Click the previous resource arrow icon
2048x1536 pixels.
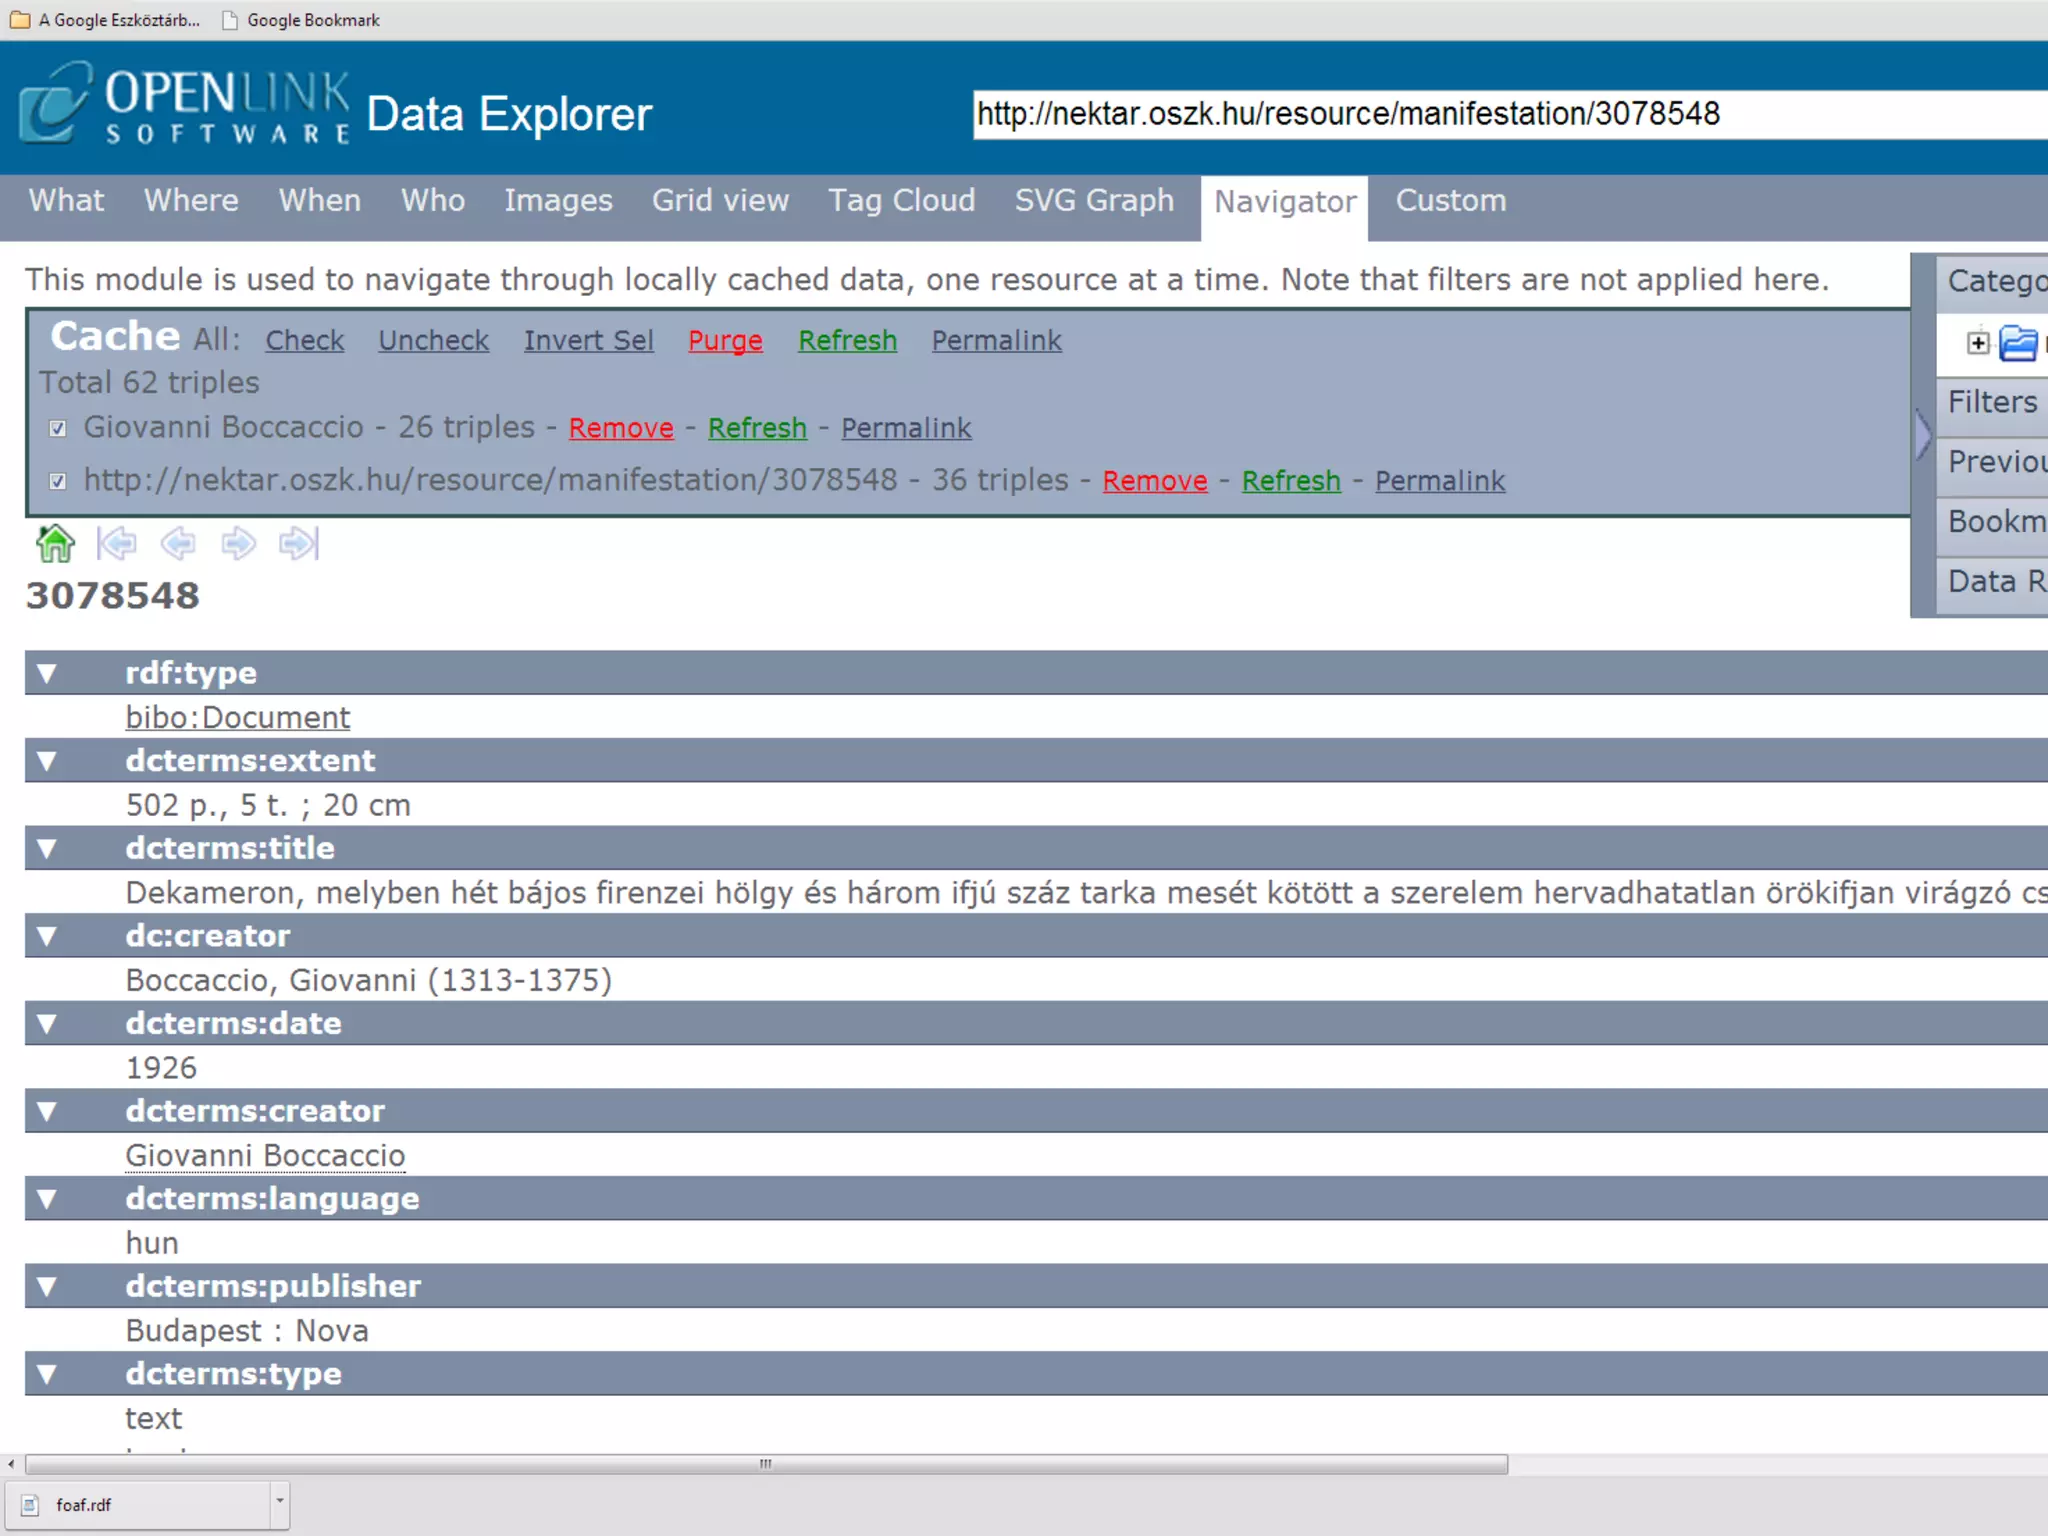[x=178, y=543]
